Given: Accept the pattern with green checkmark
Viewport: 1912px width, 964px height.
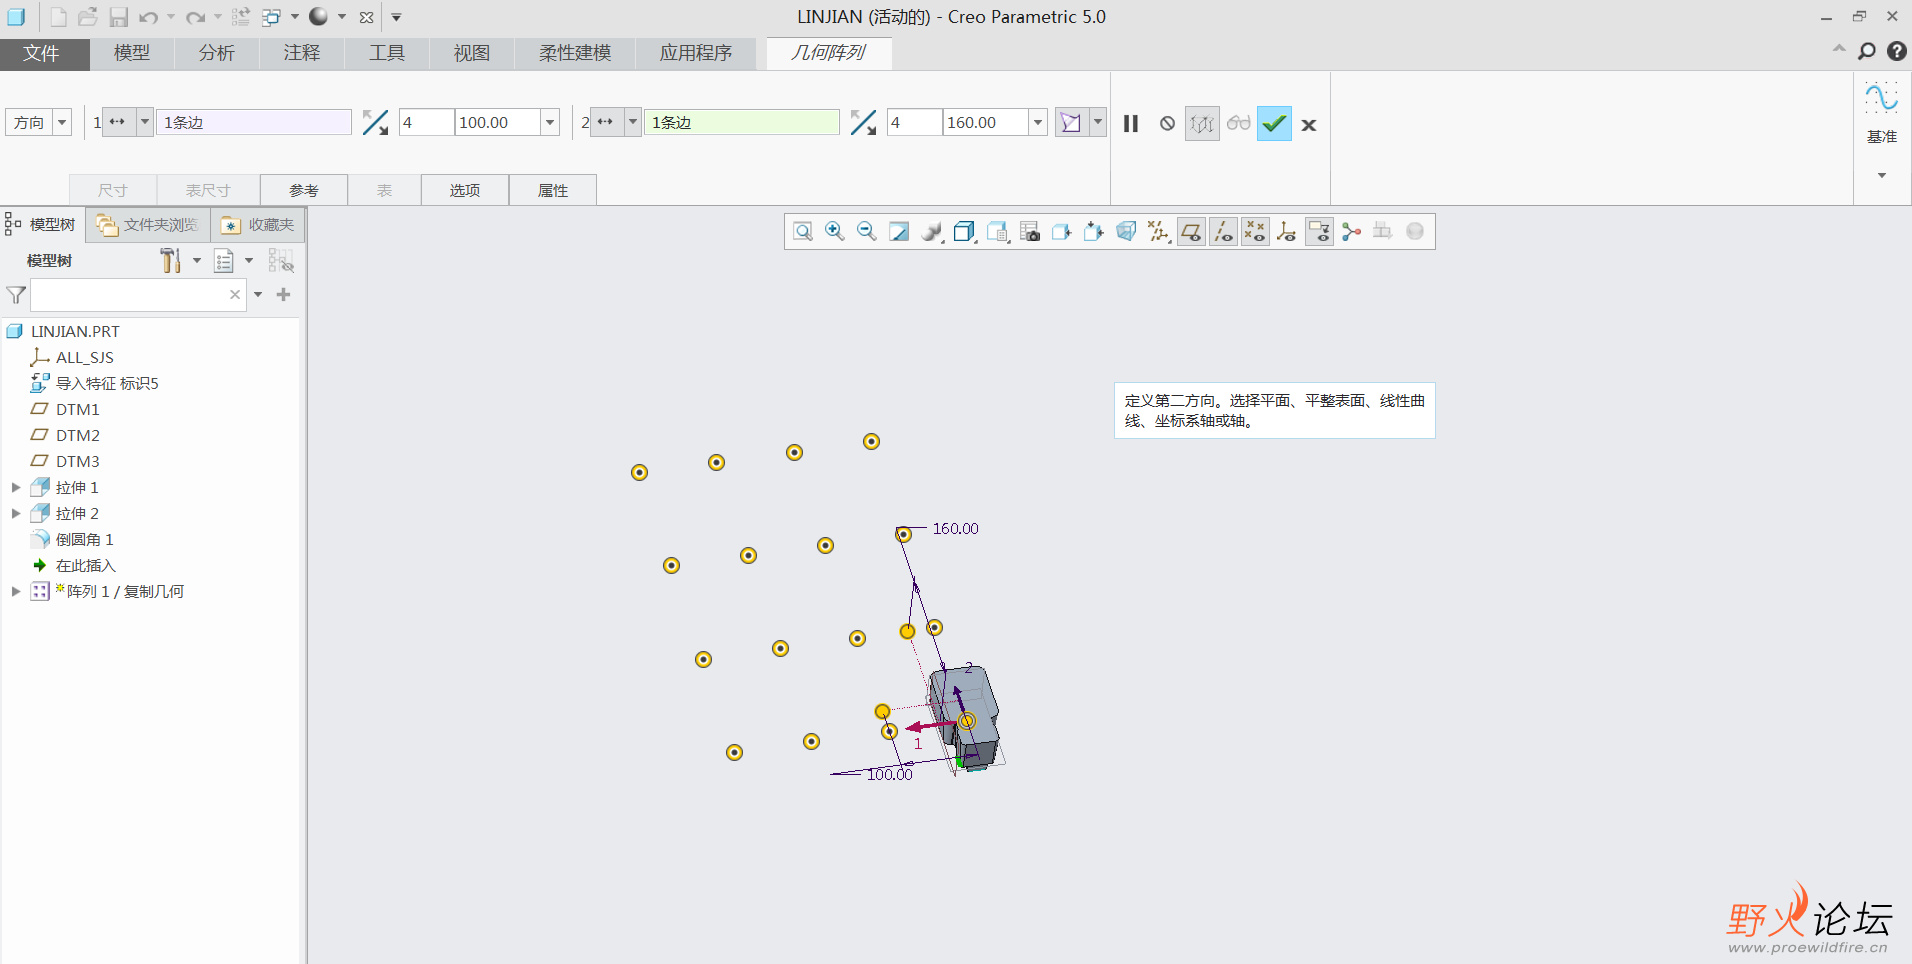Looking at the screenshot, I should pyautogui.click(x=1274, y=124).
